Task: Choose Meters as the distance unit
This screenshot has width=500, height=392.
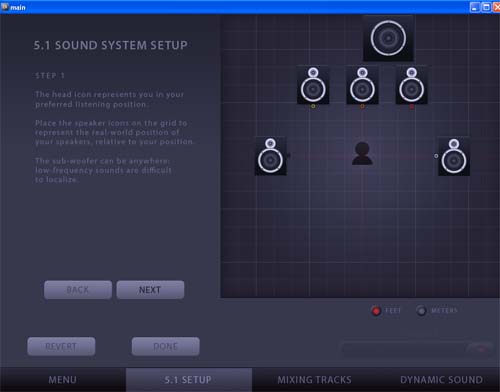Action: click(x=421, y=311)
